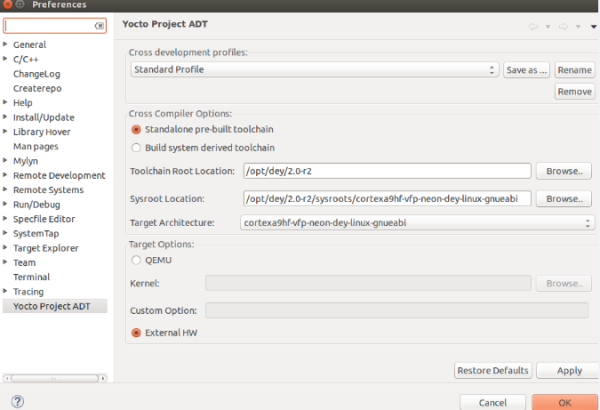
Task: Expand the Remote Systems node
Action: (x=5, y=189)
